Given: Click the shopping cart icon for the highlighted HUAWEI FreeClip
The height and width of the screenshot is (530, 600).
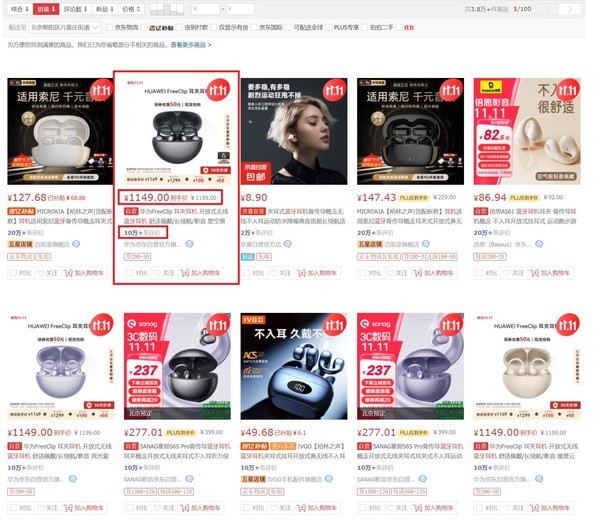Looking at the screenshot, I should point(184,273).
